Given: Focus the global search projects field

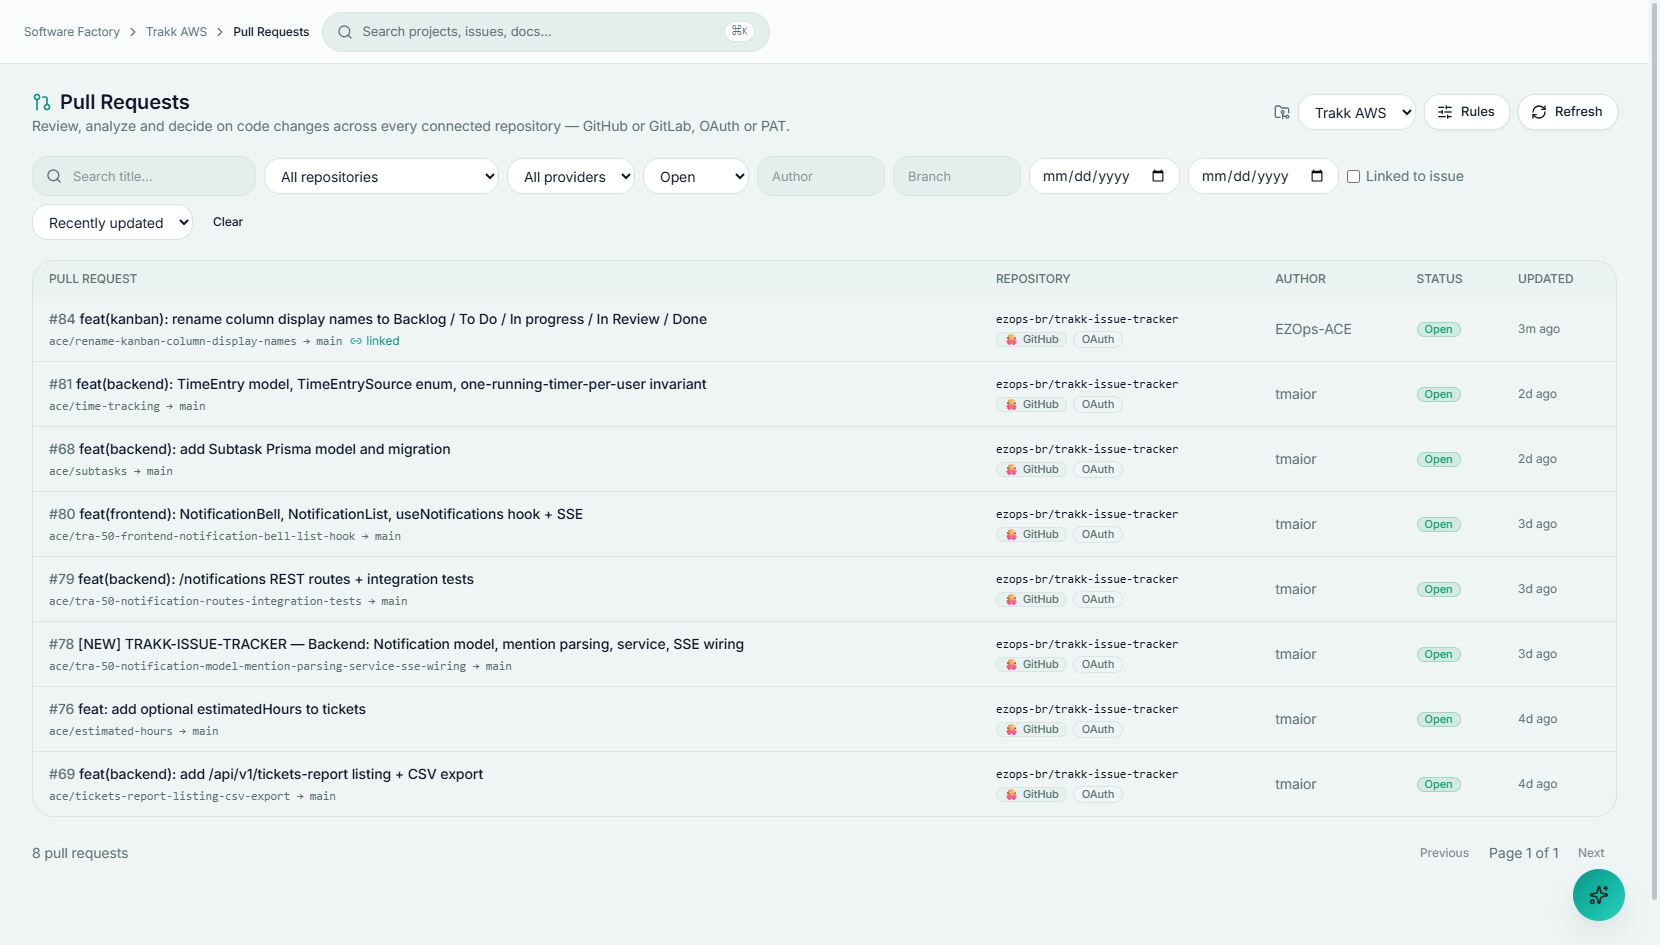Looking at the screenshot, I should coord(546,32).
